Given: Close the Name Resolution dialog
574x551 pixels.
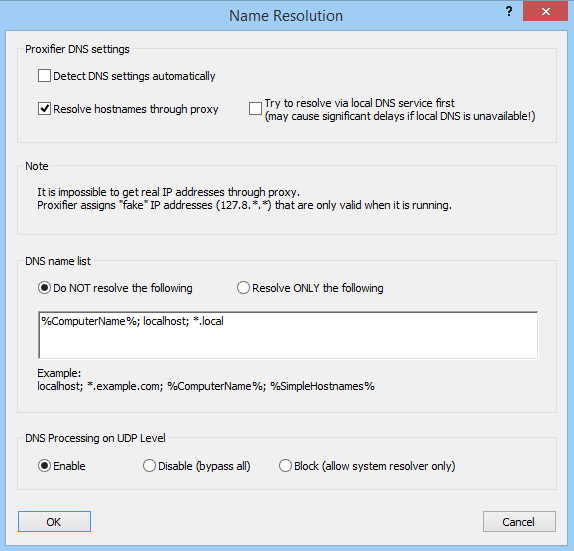Looking at the screenshot, I should [x=545, y=11].
